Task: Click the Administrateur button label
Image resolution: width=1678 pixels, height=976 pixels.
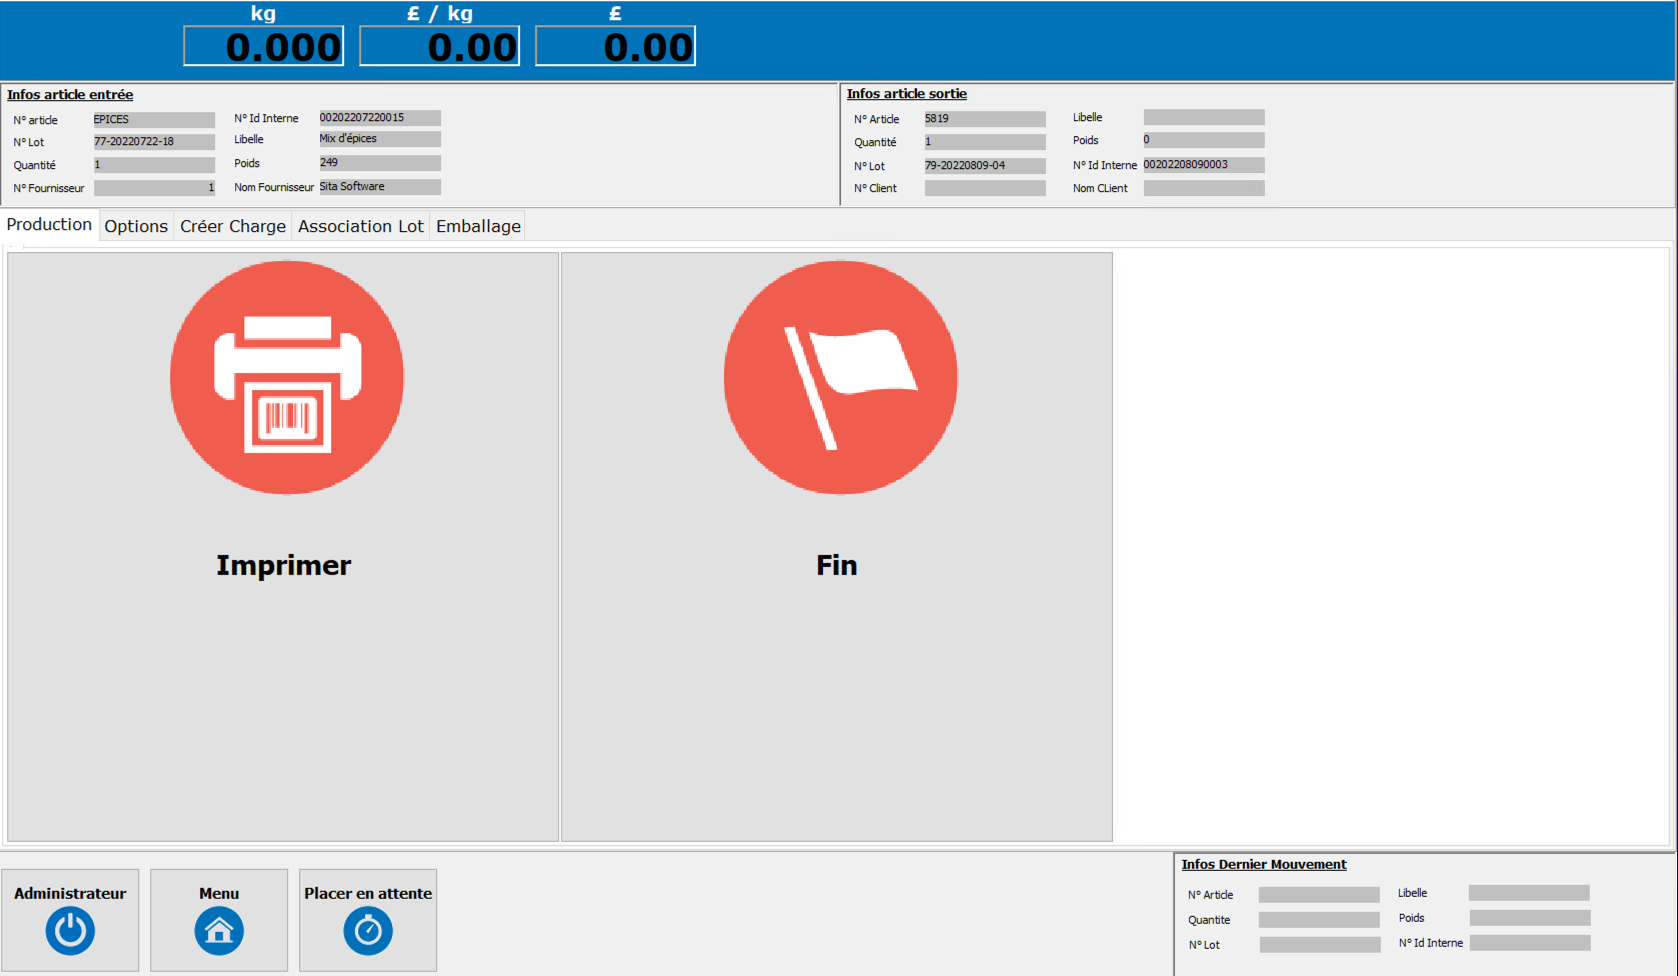Action: [70, 893]
